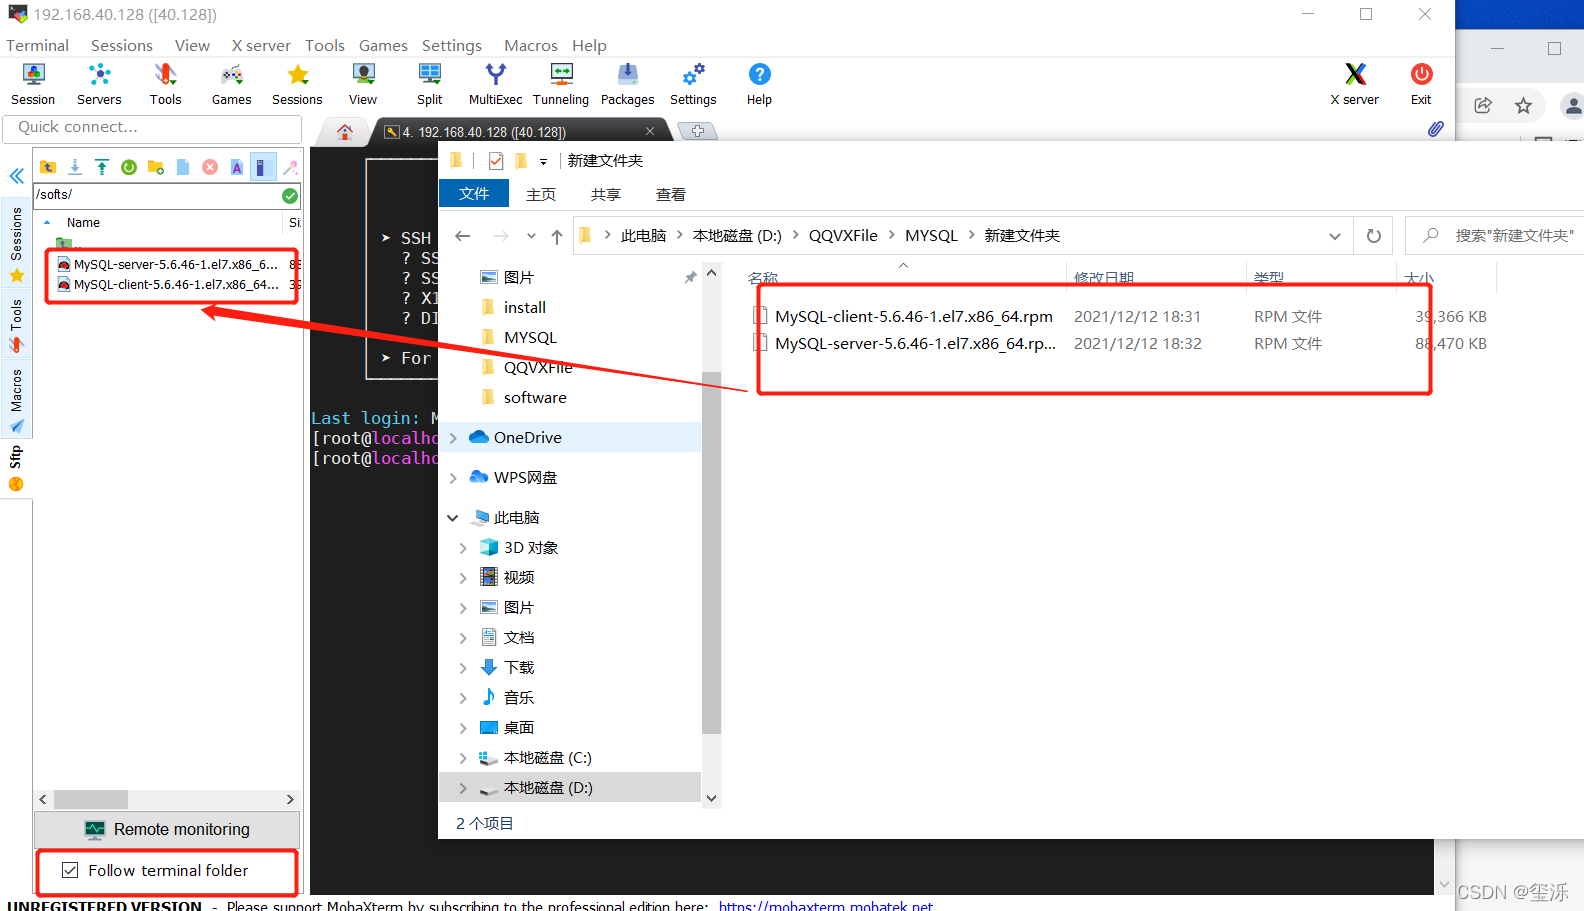Click the SFTP download files icon

click(x=75, y=167)
